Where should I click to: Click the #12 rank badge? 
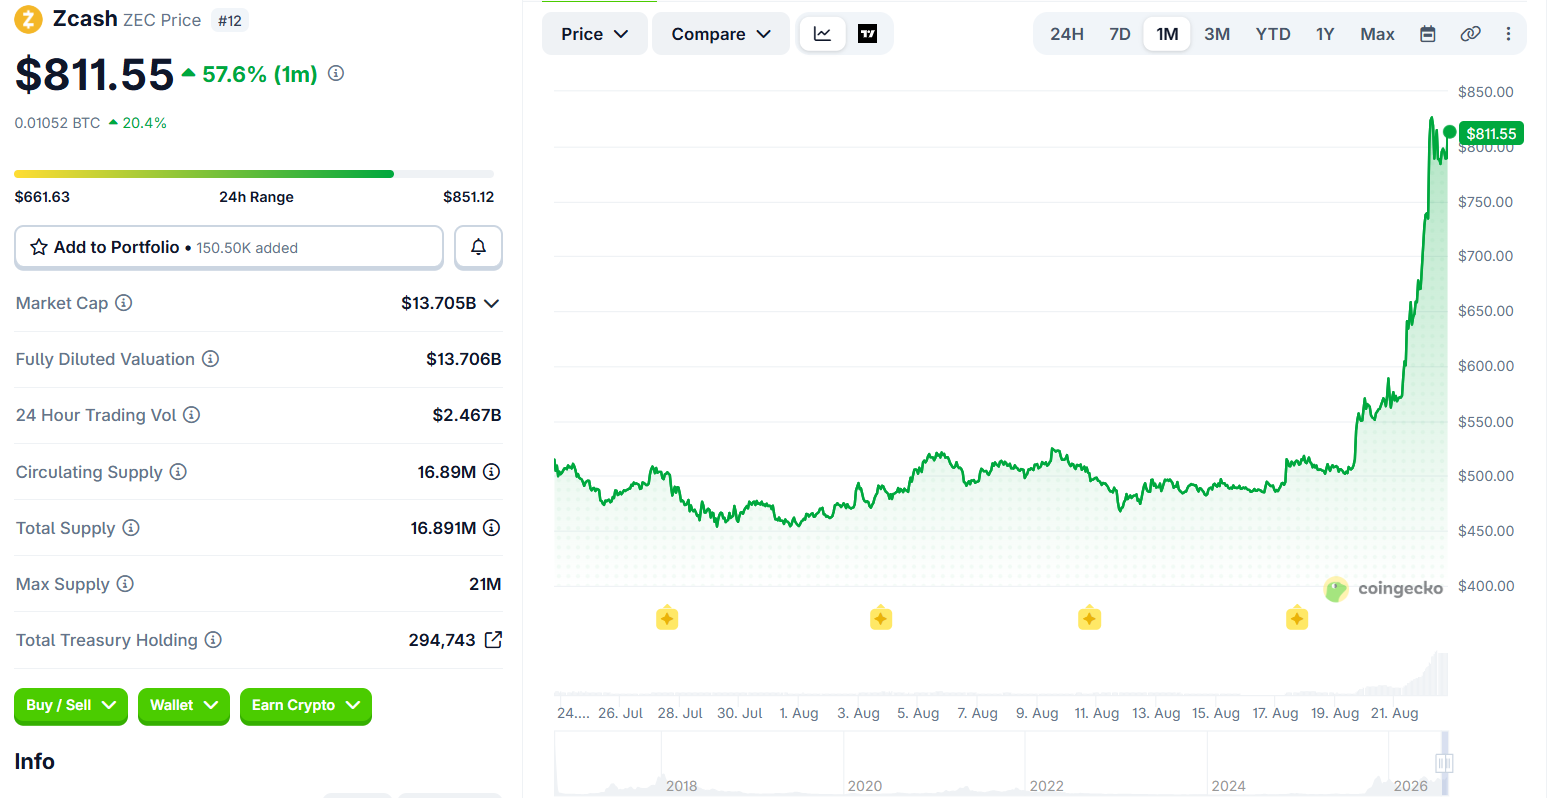(x=230, y=20)
